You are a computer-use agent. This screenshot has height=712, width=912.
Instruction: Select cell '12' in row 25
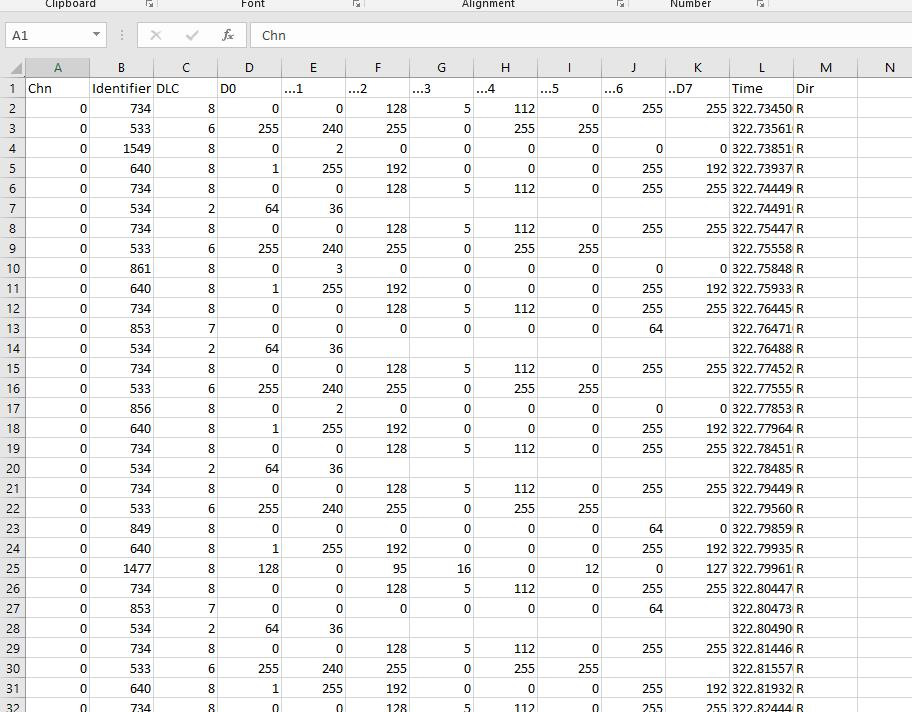(569, 568)
